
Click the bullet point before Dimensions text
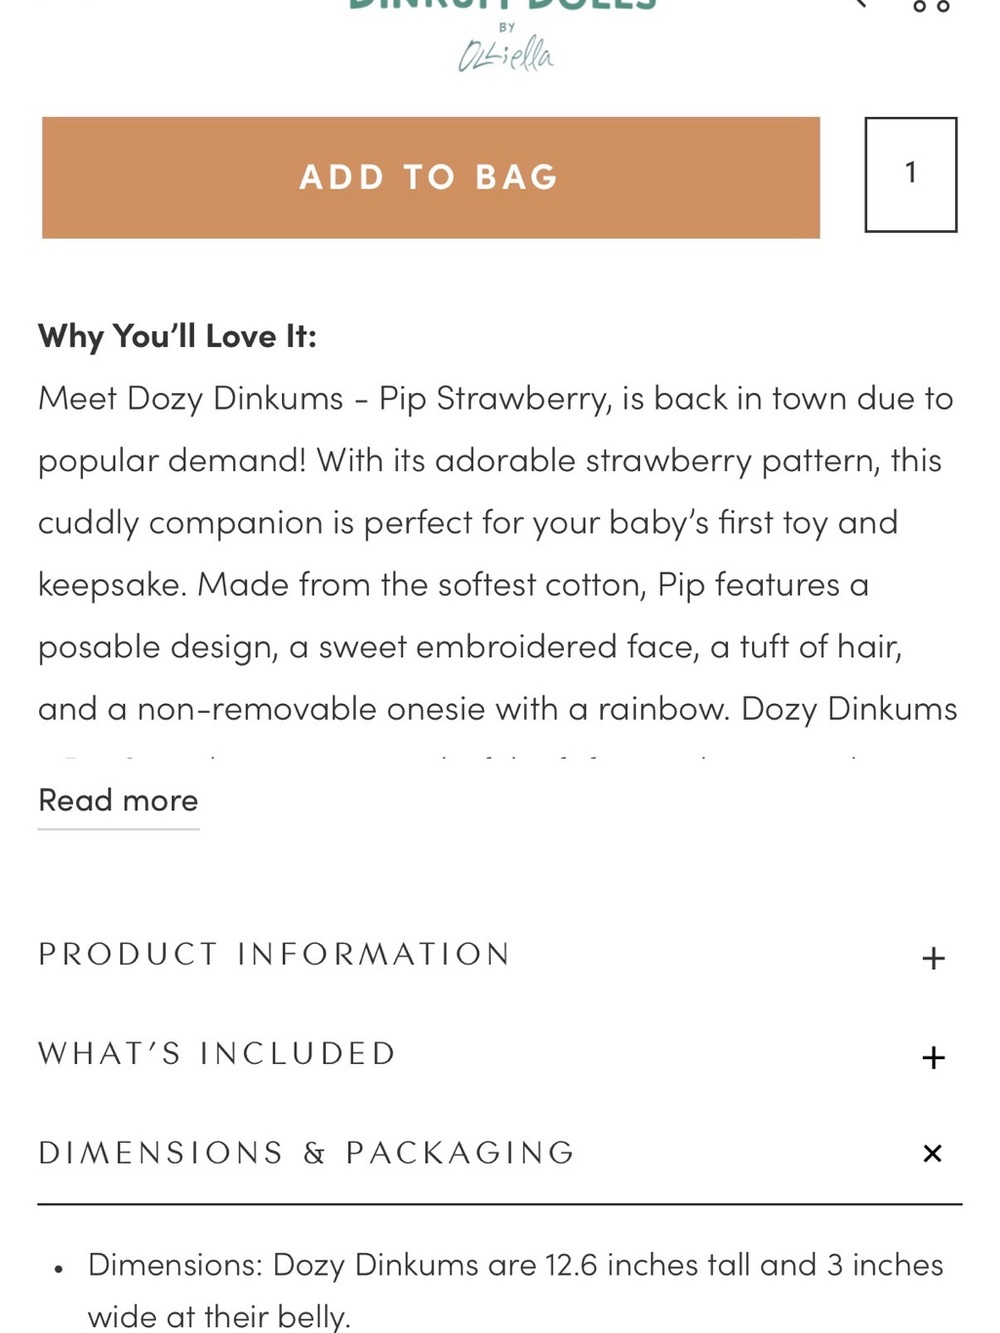(x=59, y=1269)
